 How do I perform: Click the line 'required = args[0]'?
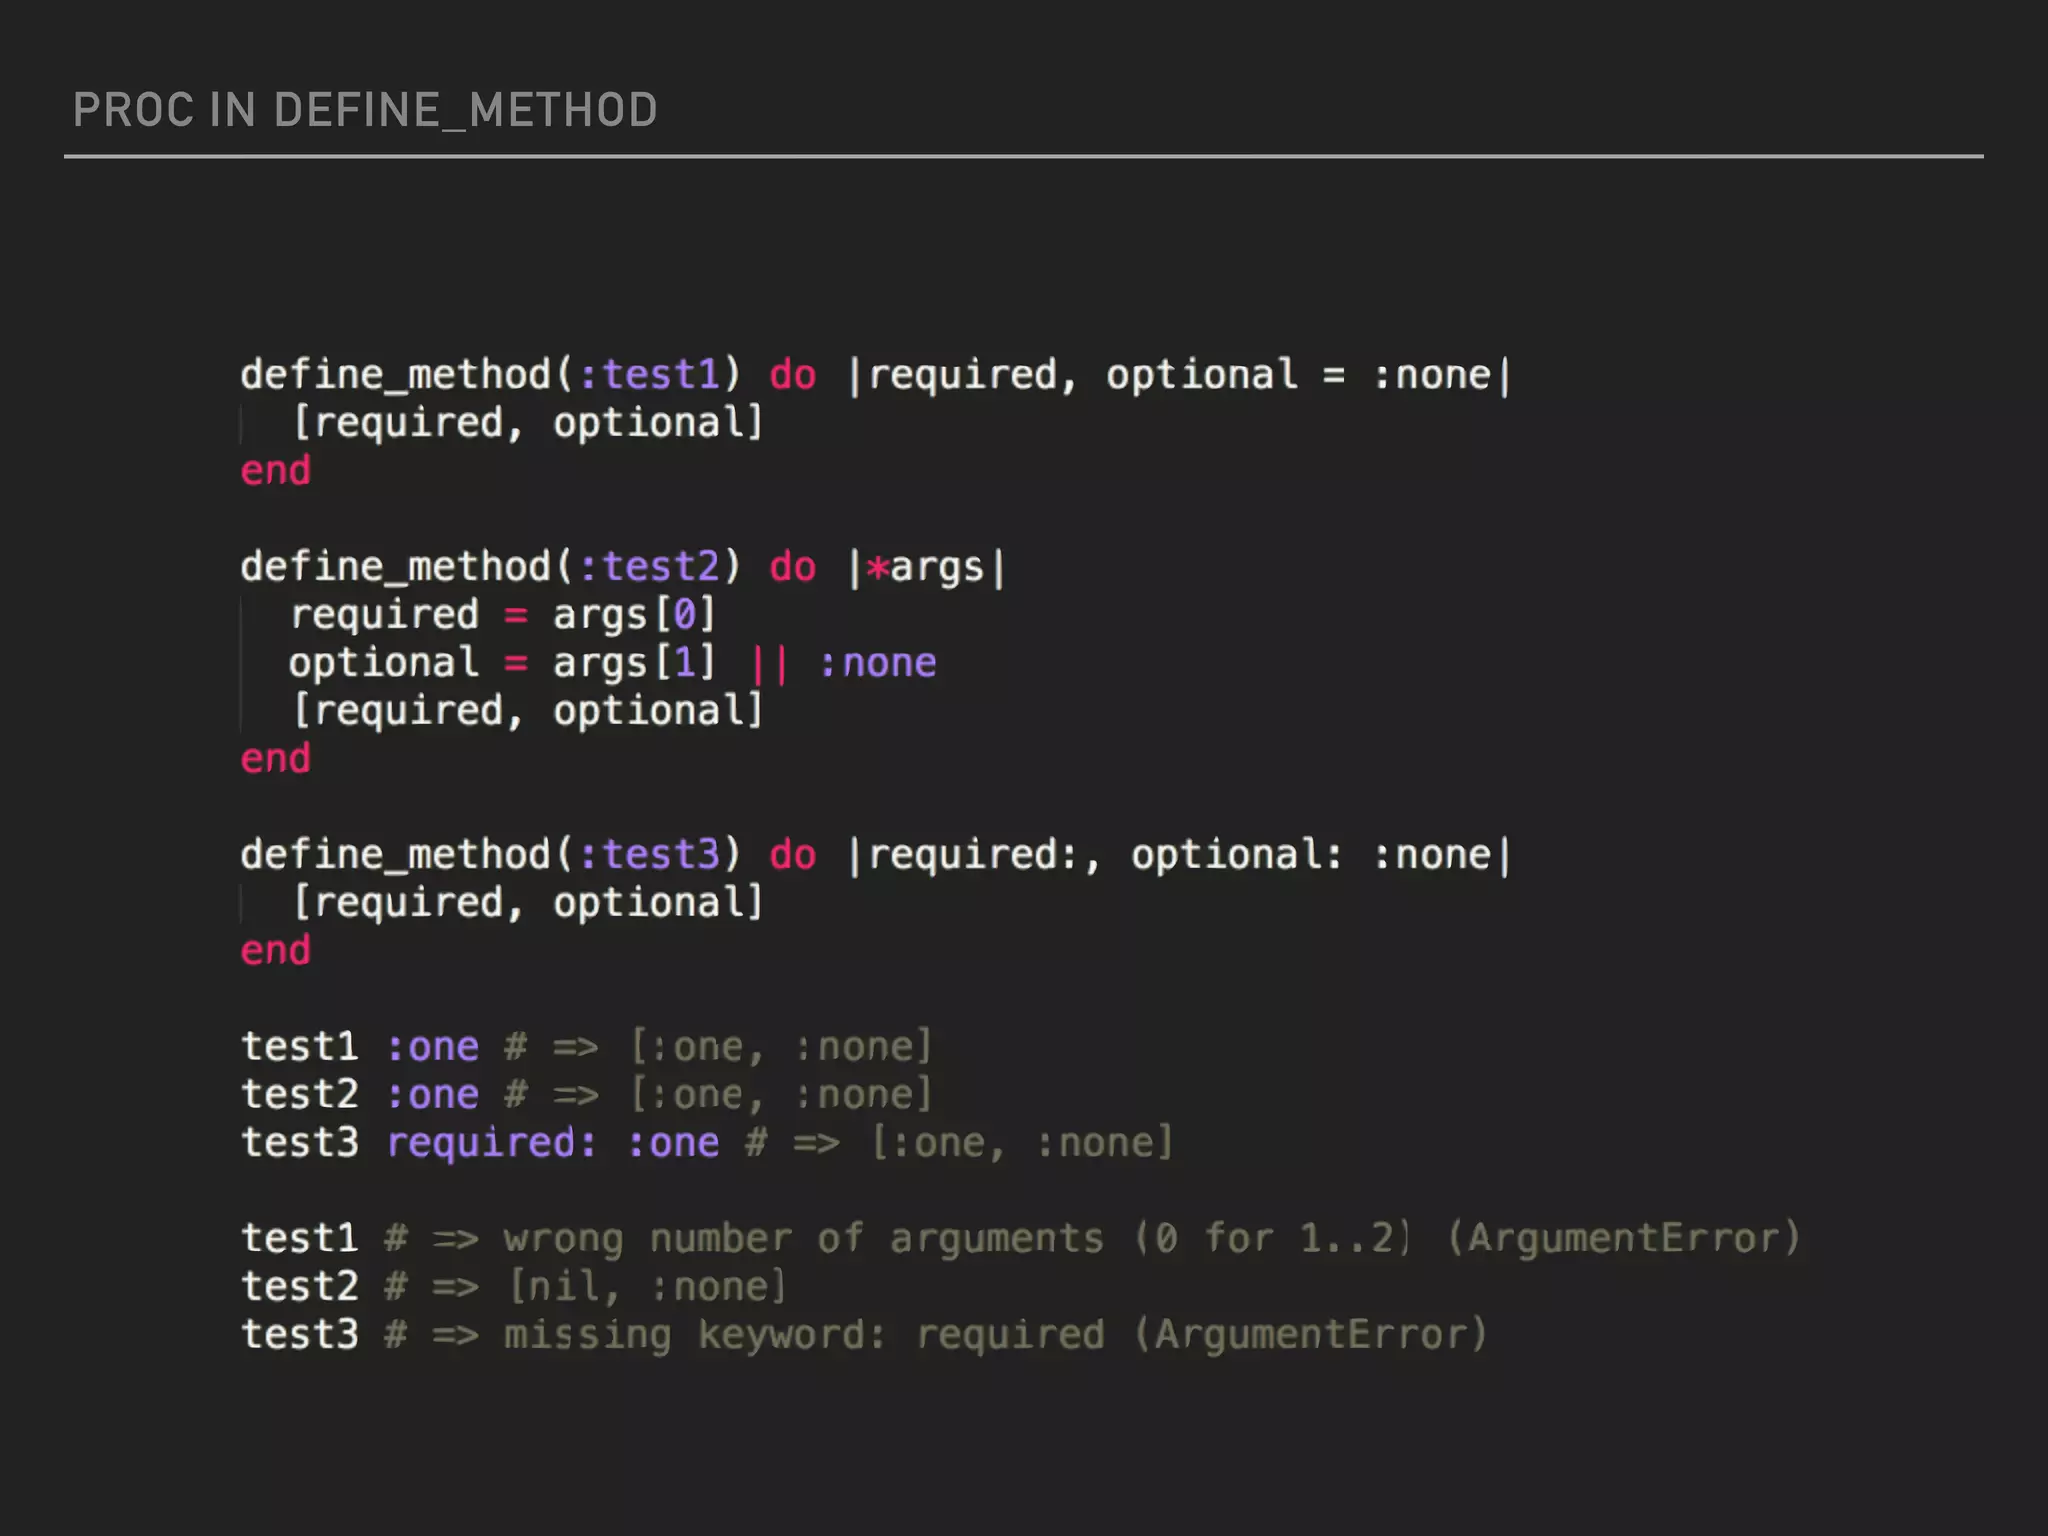pyautogui.click(x=503, y=615)
